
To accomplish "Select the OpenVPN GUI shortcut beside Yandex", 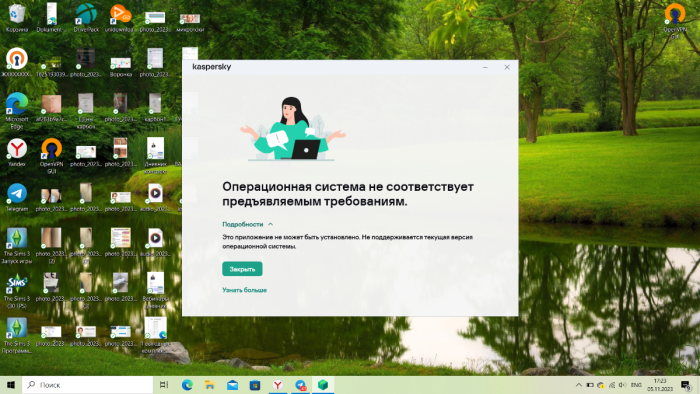I will tap(51, 156).
